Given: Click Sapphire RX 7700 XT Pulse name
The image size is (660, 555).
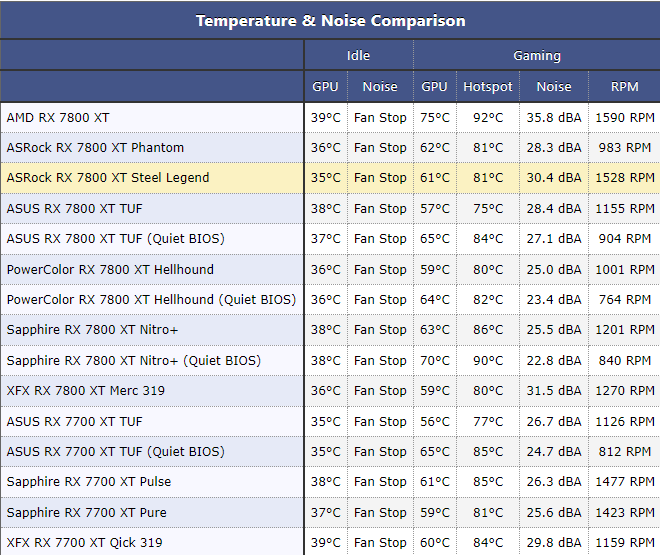Looking at the screenshot, I should (x=89, y=482).
